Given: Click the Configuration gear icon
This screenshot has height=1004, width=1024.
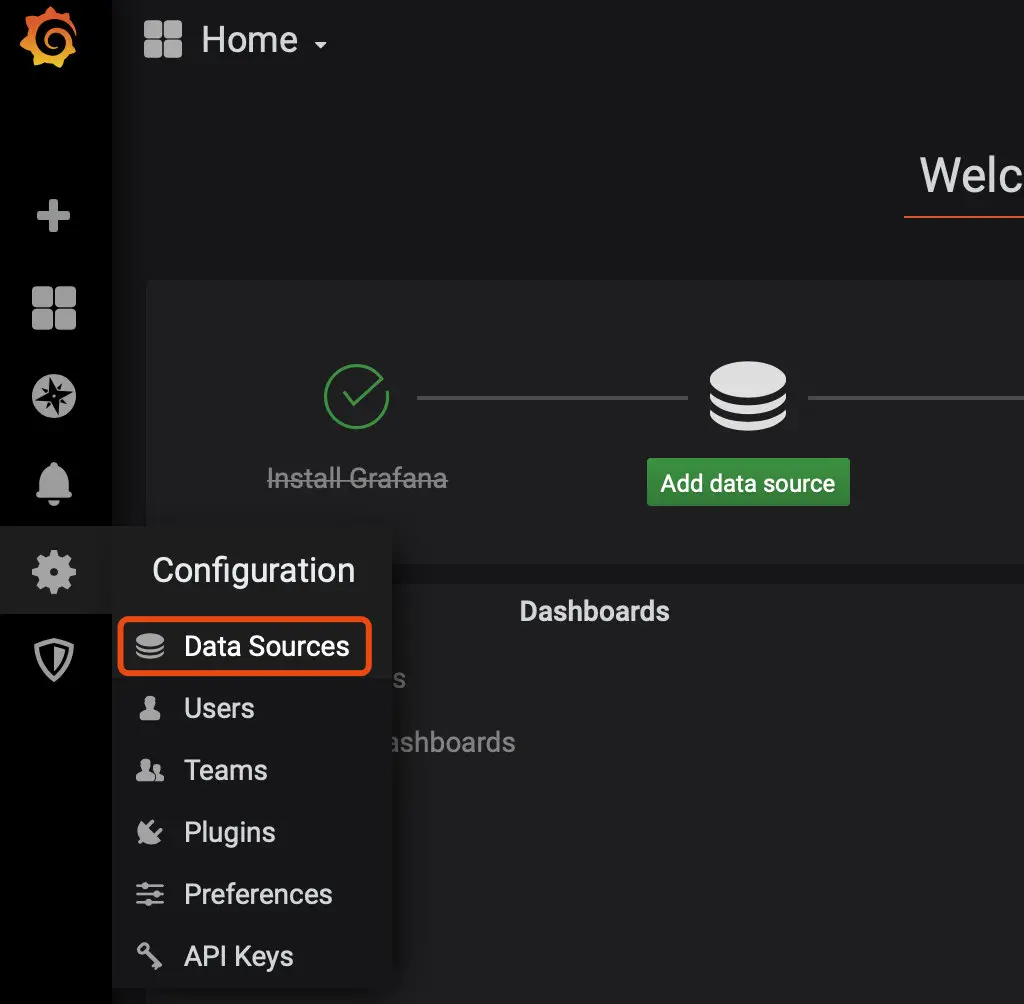Looking at the screenshot, I should [x=54, y=572].
